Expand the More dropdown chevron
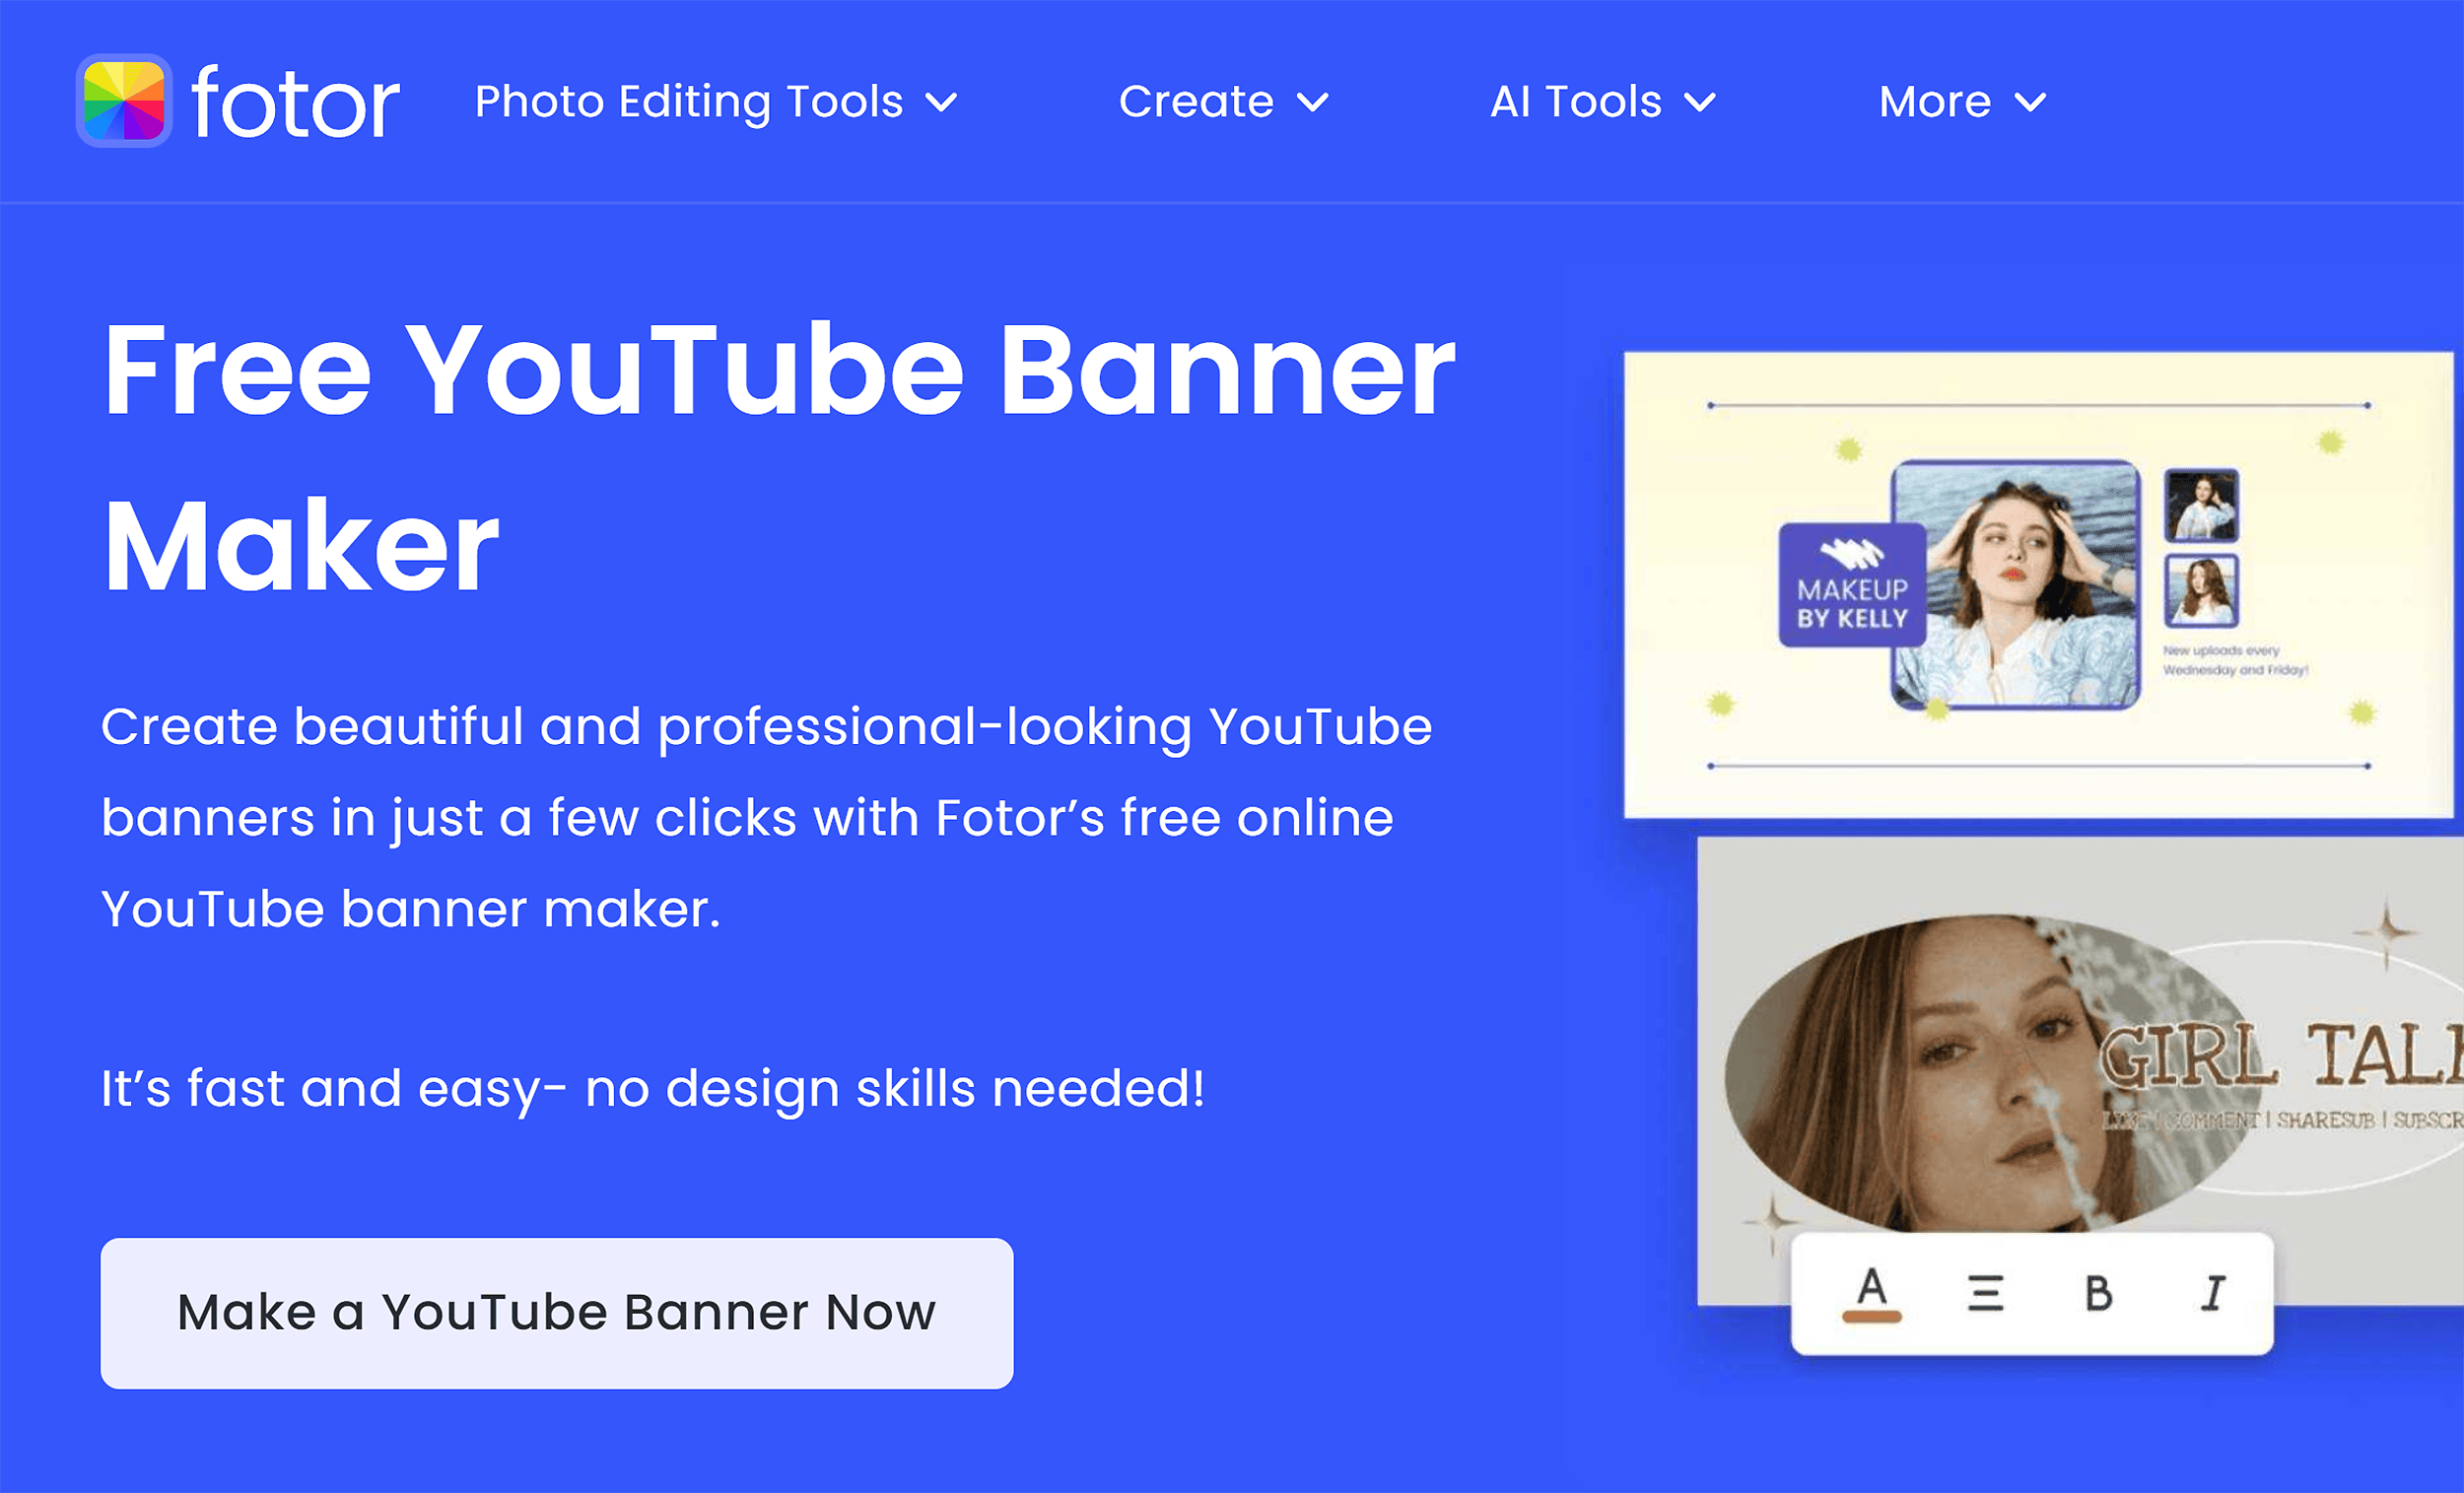The image size is (2464, 1493). click(2030, 102)
